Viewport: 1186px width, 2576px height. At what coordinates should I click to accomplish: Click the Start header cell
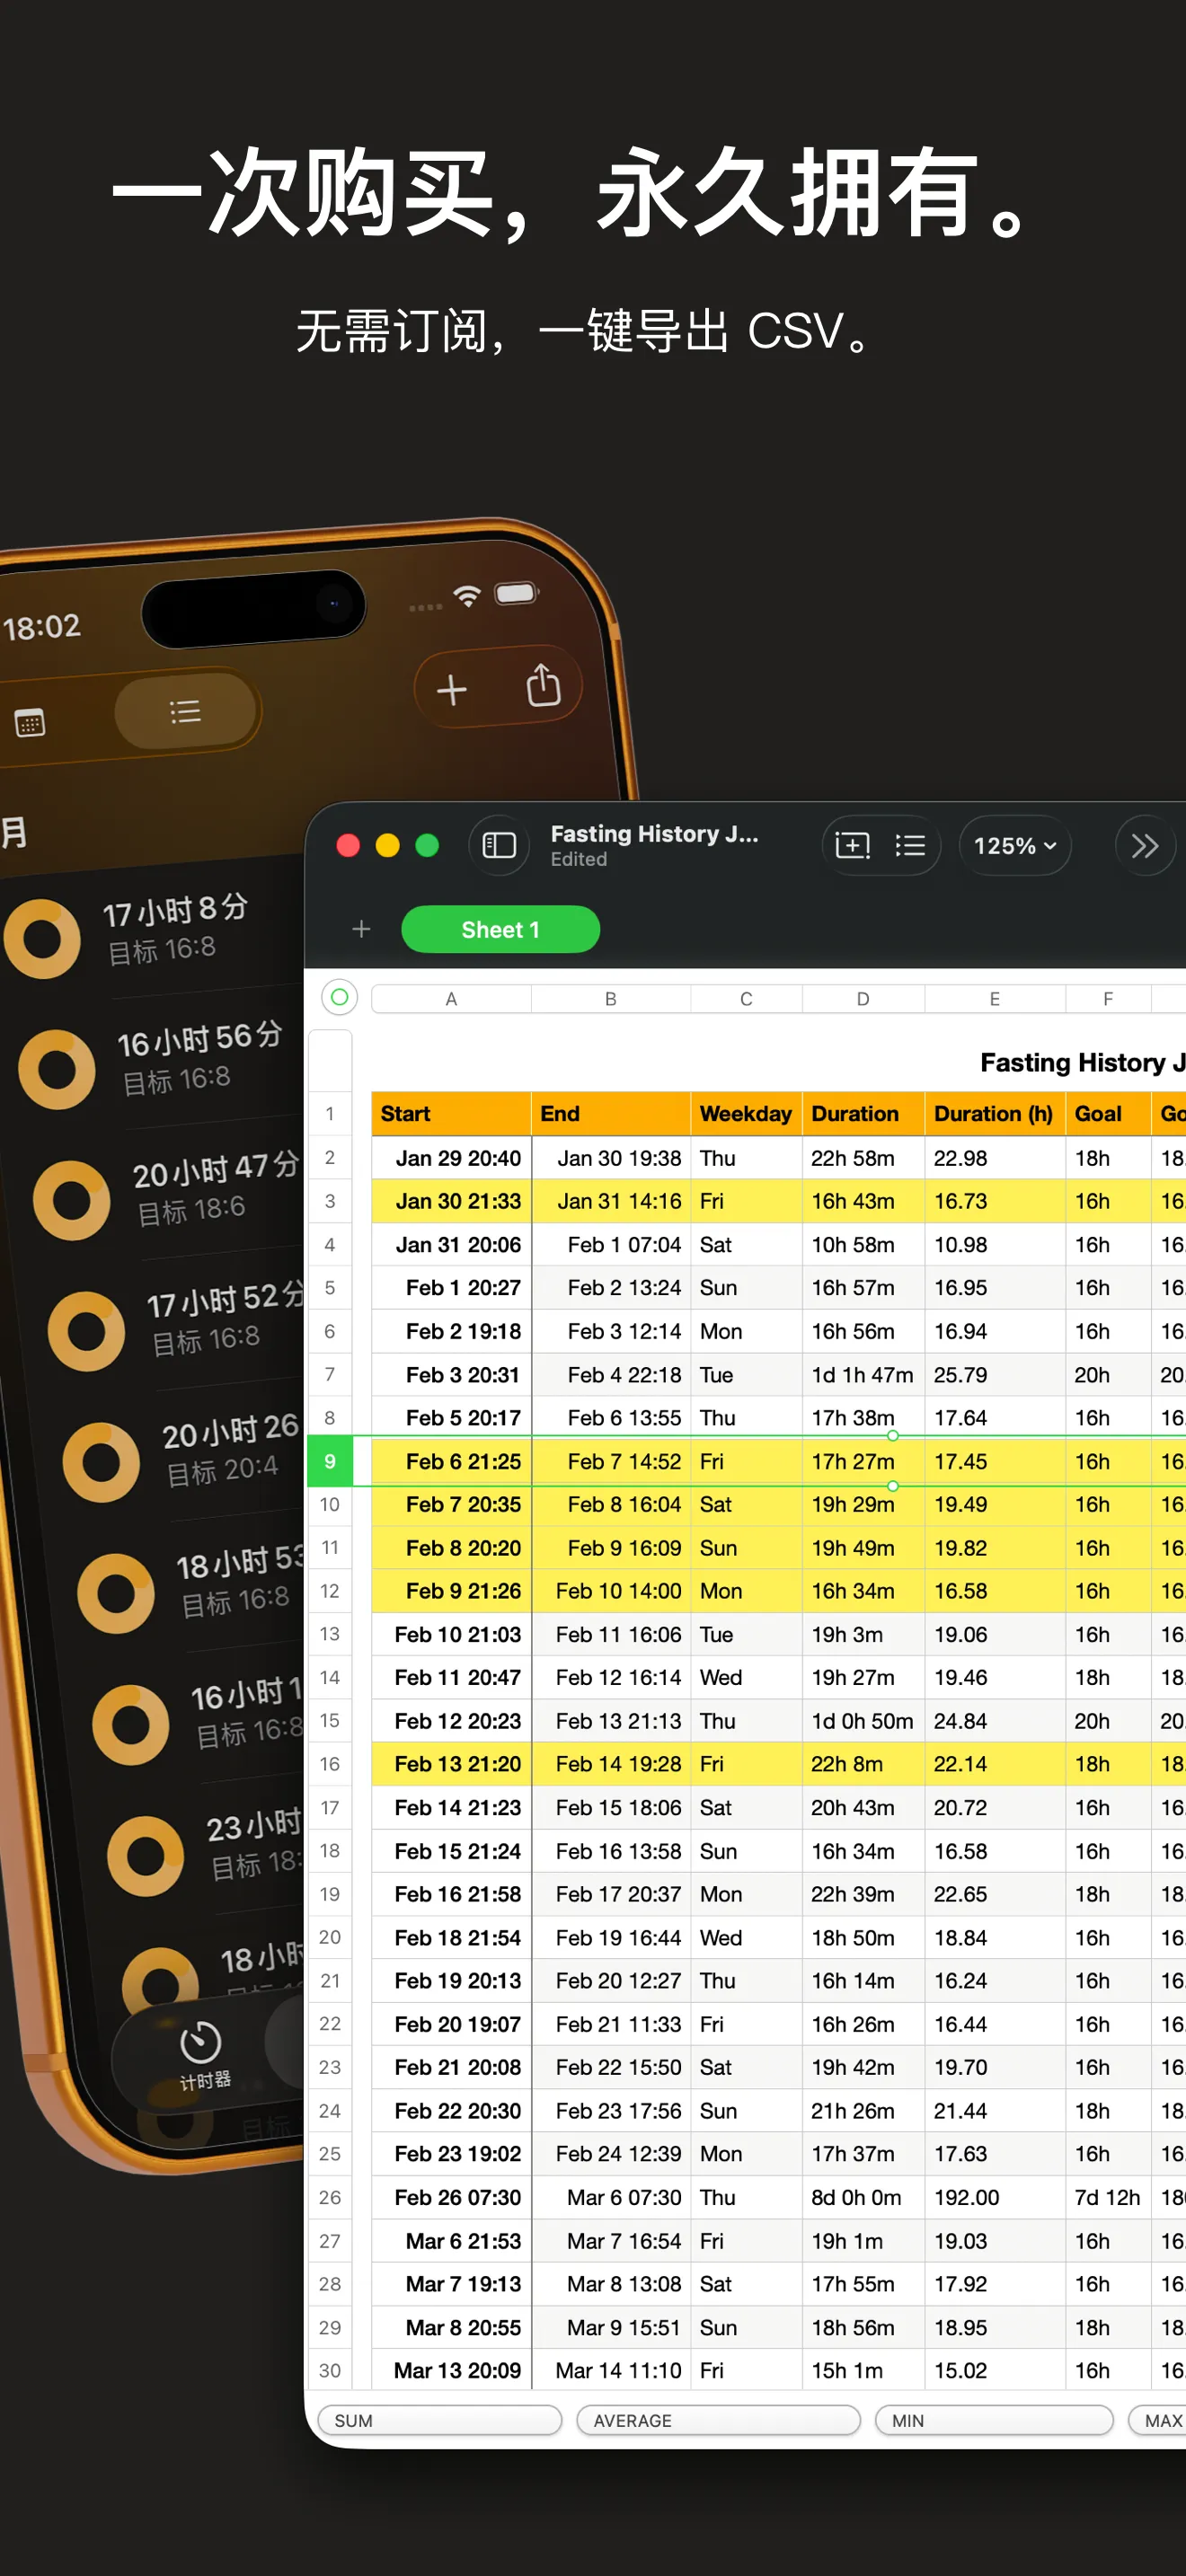451,1113
